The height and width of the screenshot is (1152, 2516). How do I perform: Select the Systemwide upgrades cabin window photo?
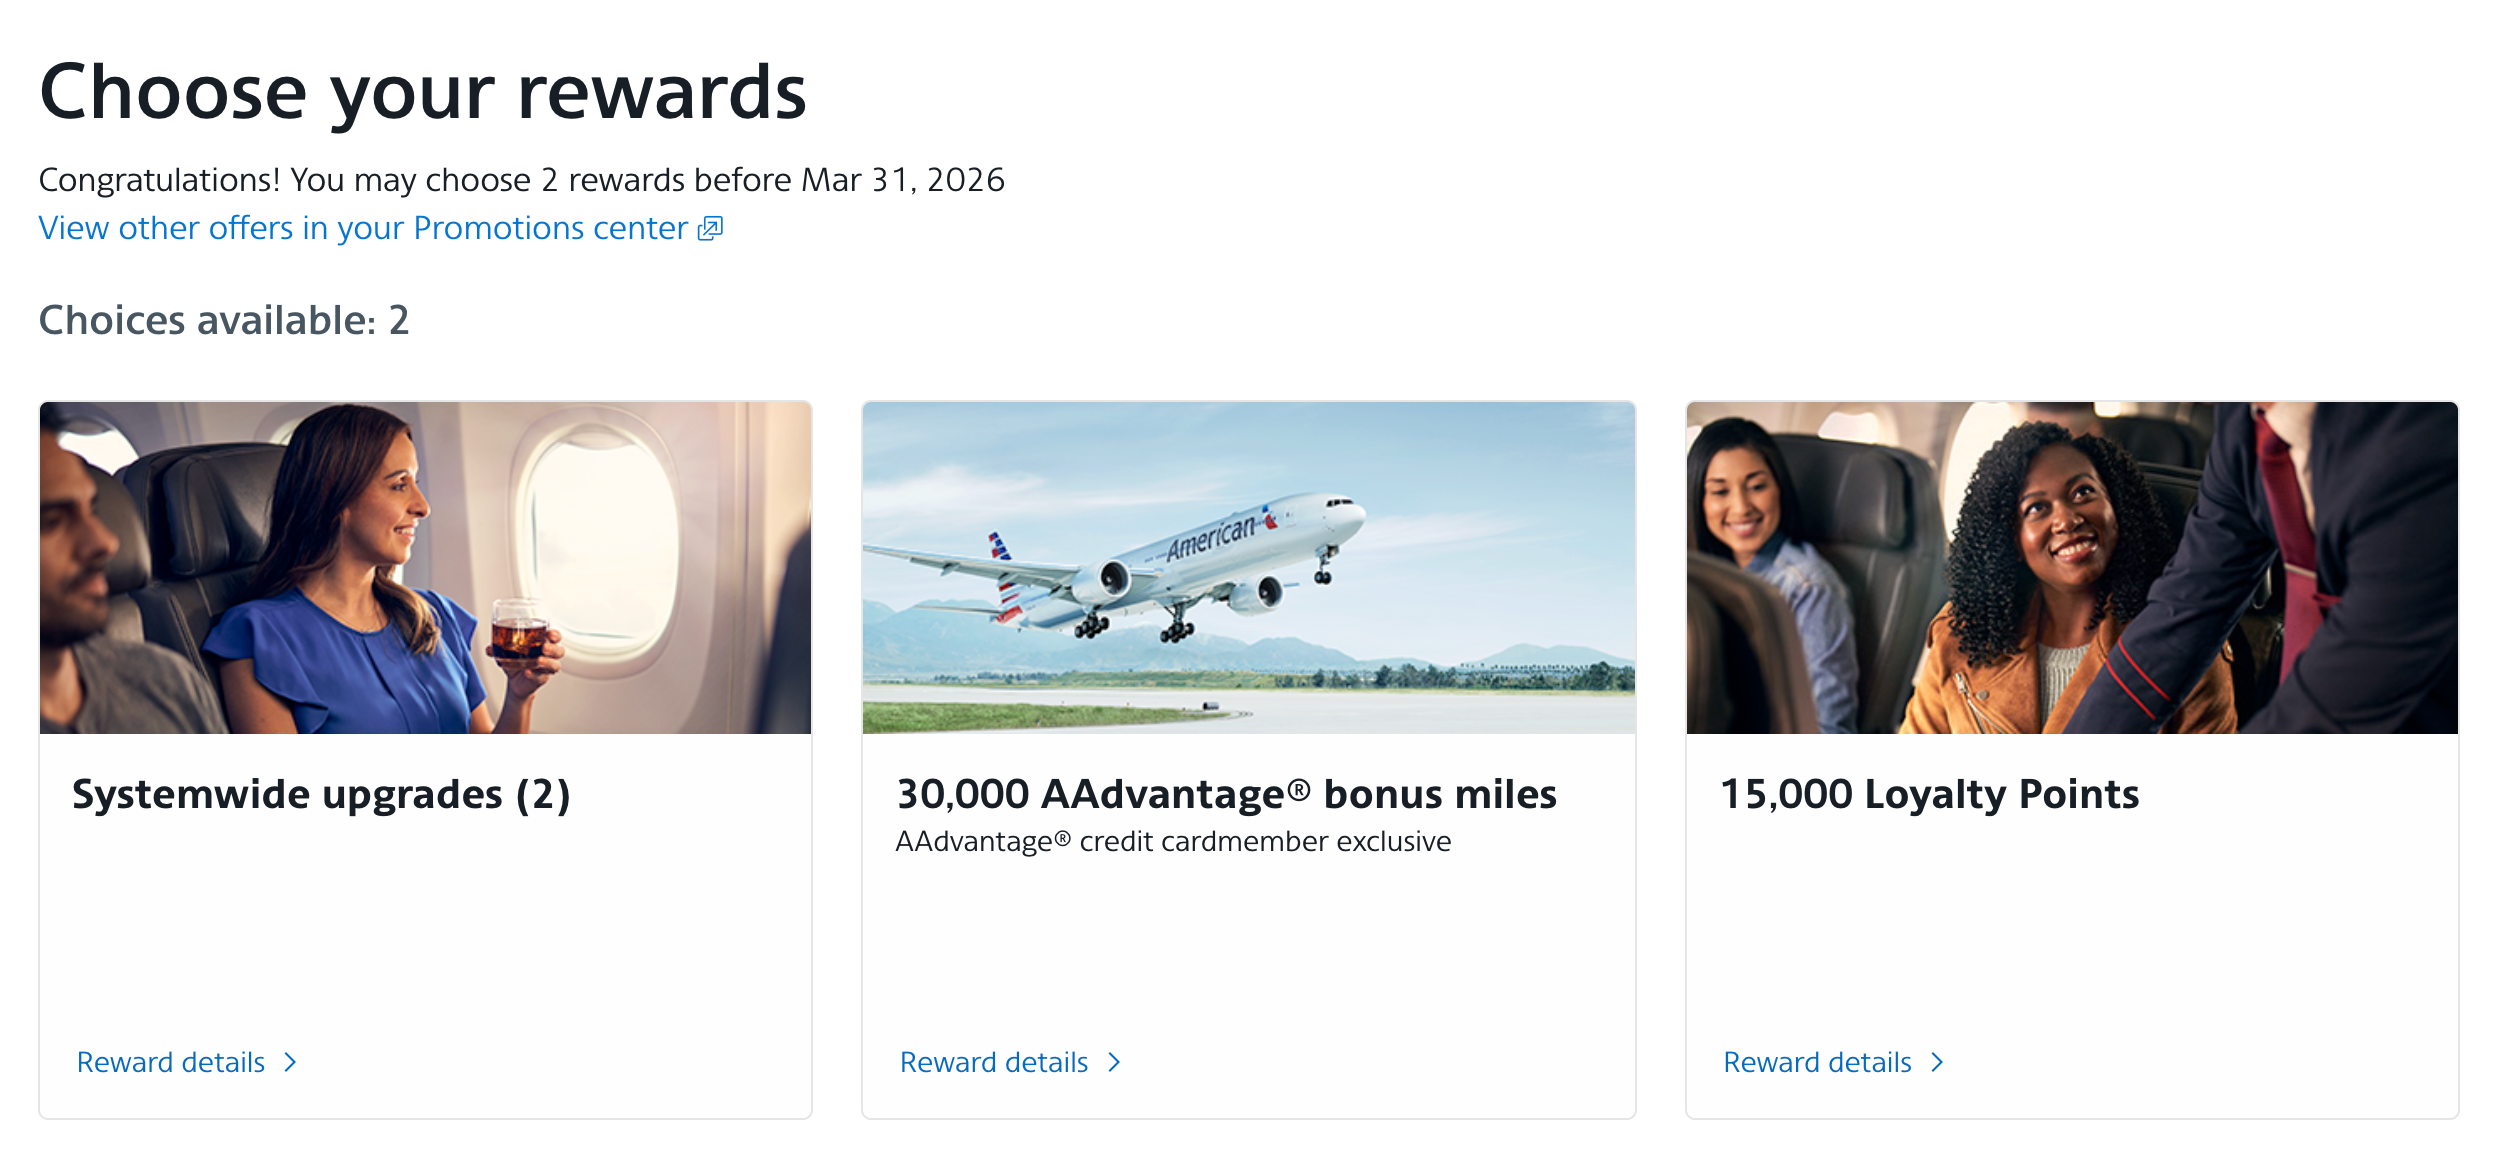coord(425,568)
